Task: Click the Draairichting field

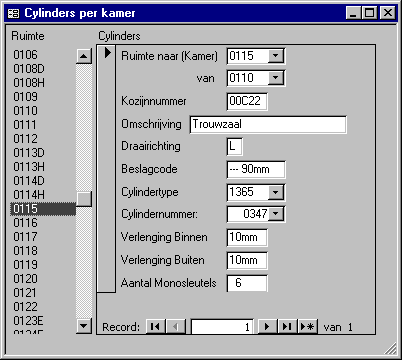Action: [x=234, y=146]
